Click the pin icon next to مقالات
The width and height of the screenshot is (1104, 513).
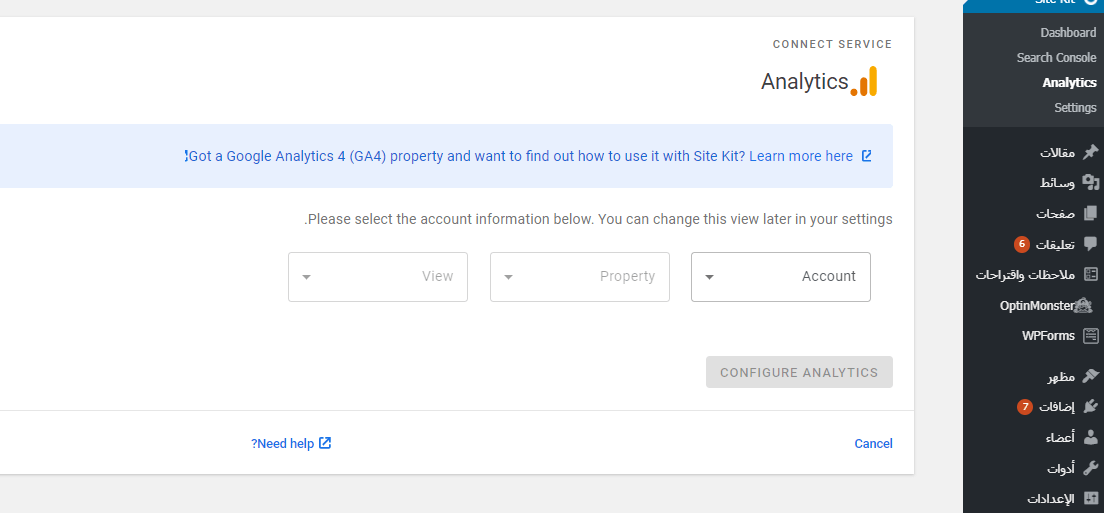pyautogui.click(x=1090, y=152)
